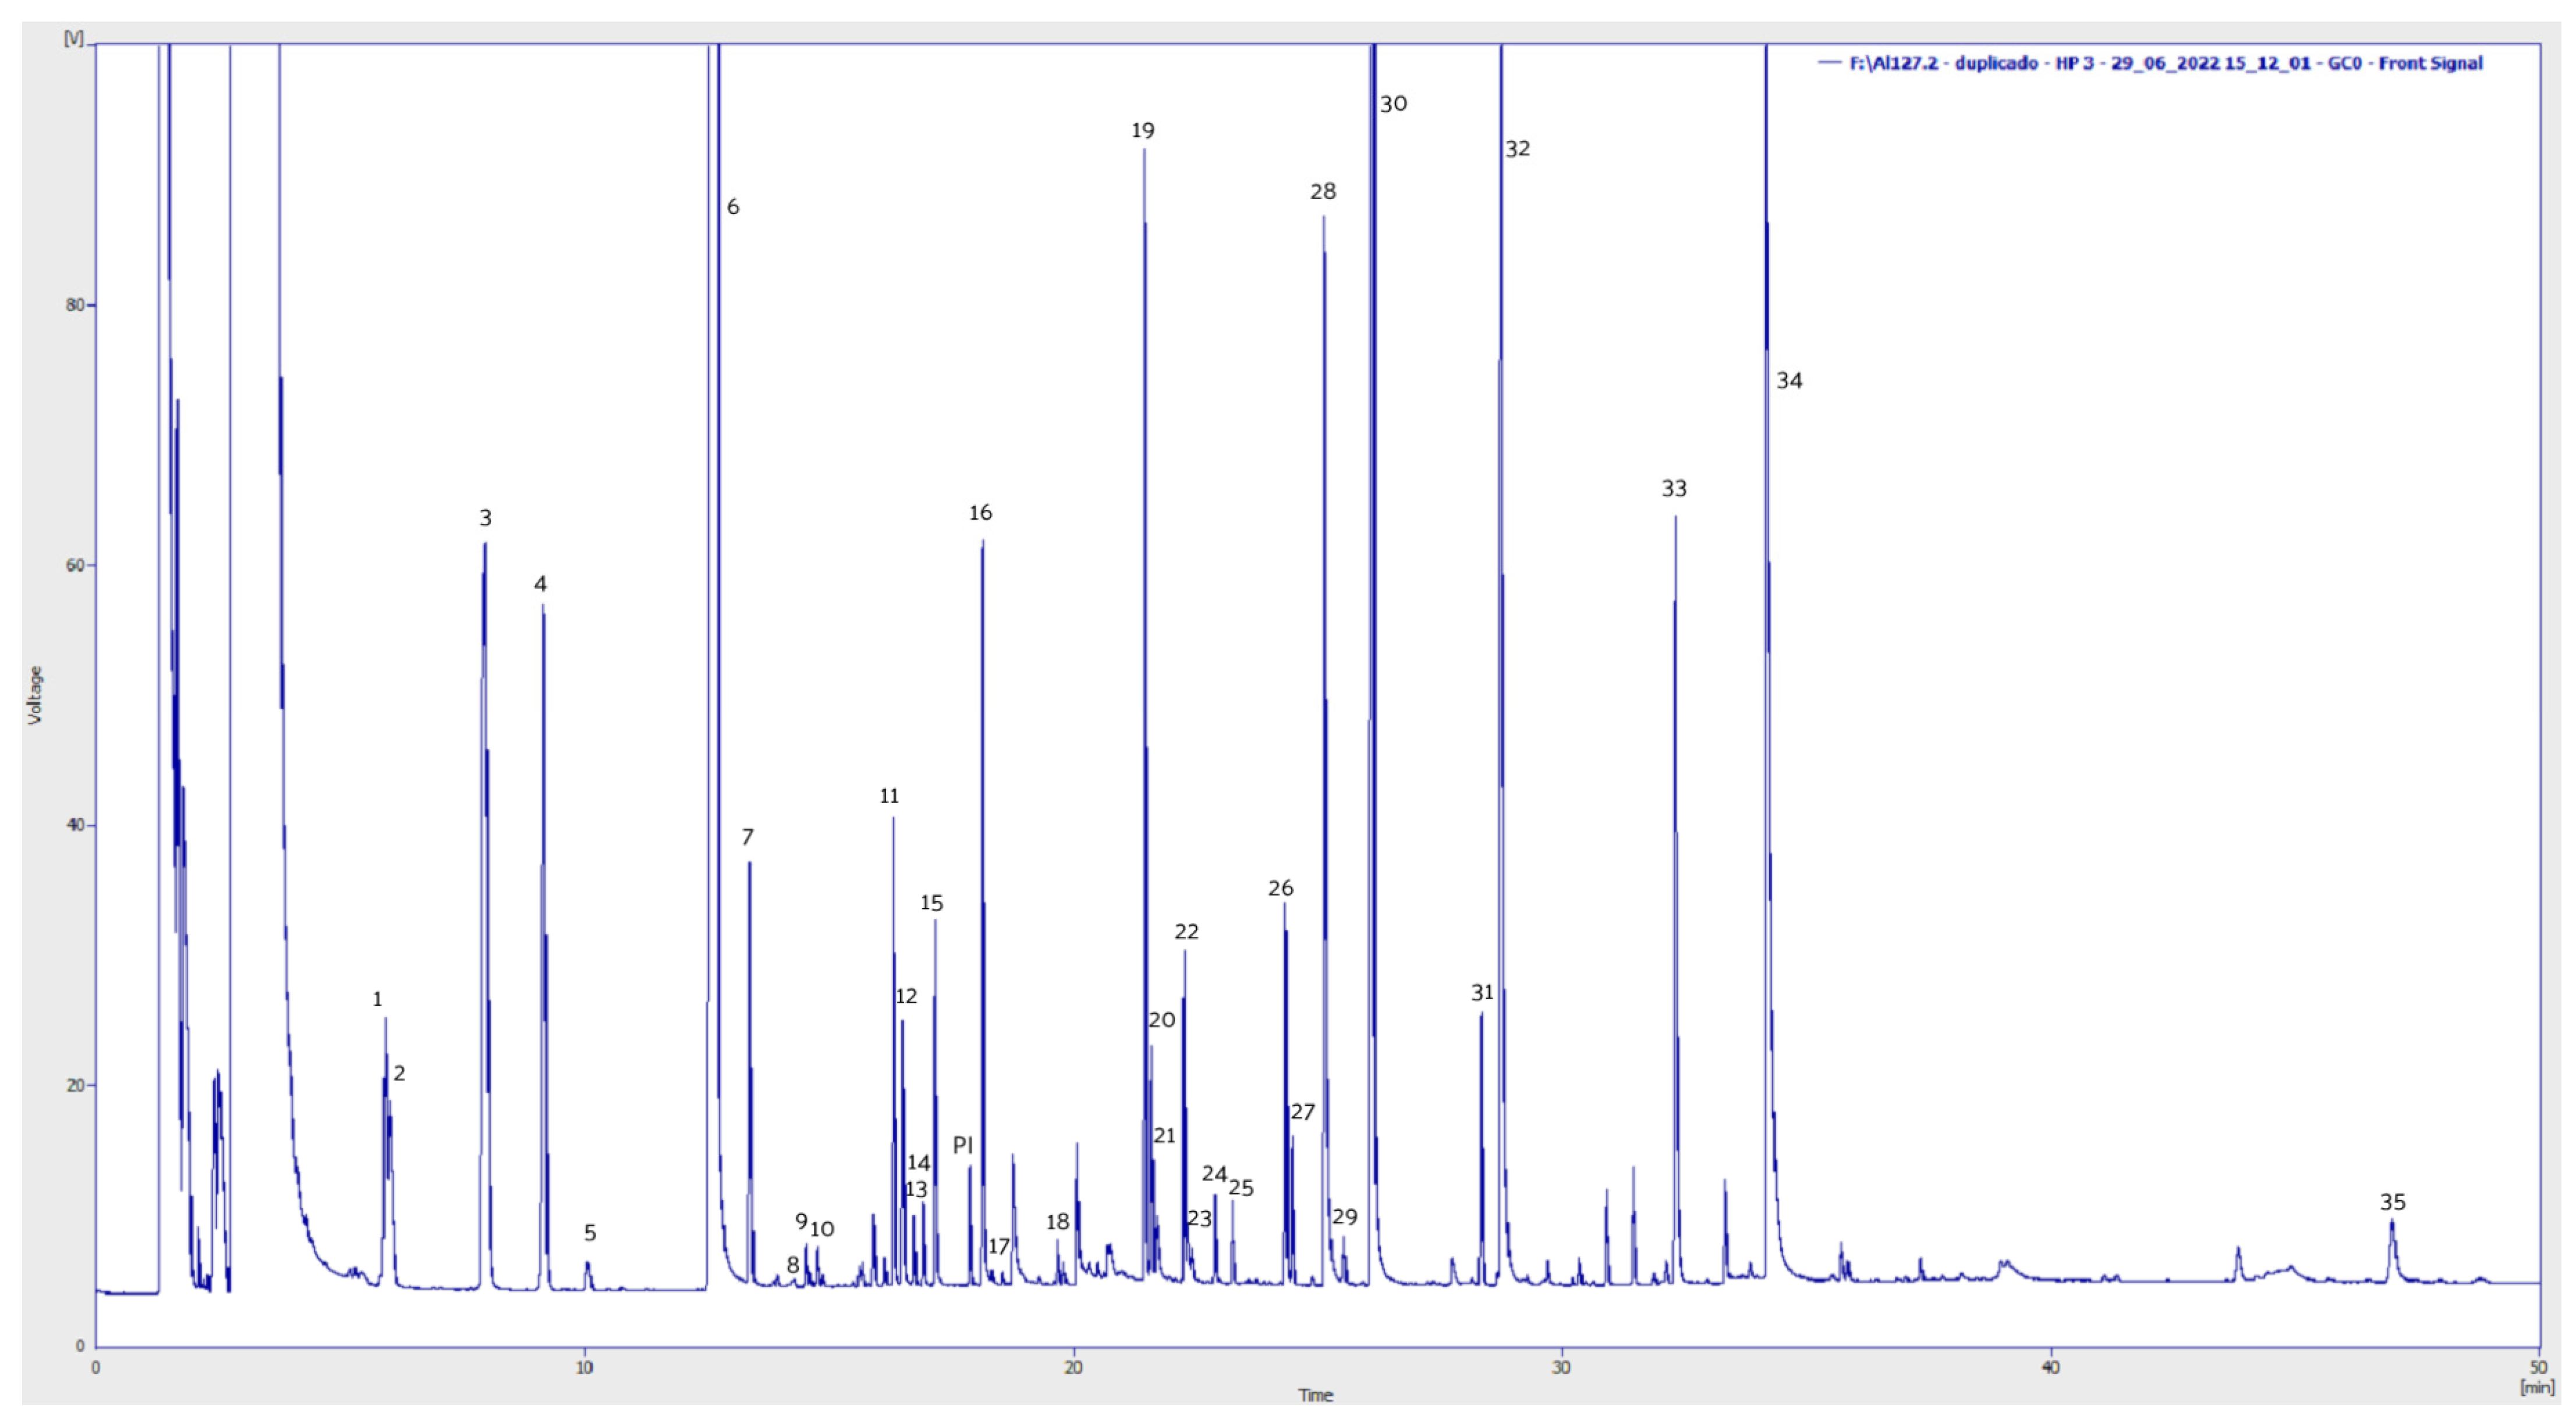Click the 'PI' internal standard peak label
2576x1420 pixels.
[x=963, y=1145]
